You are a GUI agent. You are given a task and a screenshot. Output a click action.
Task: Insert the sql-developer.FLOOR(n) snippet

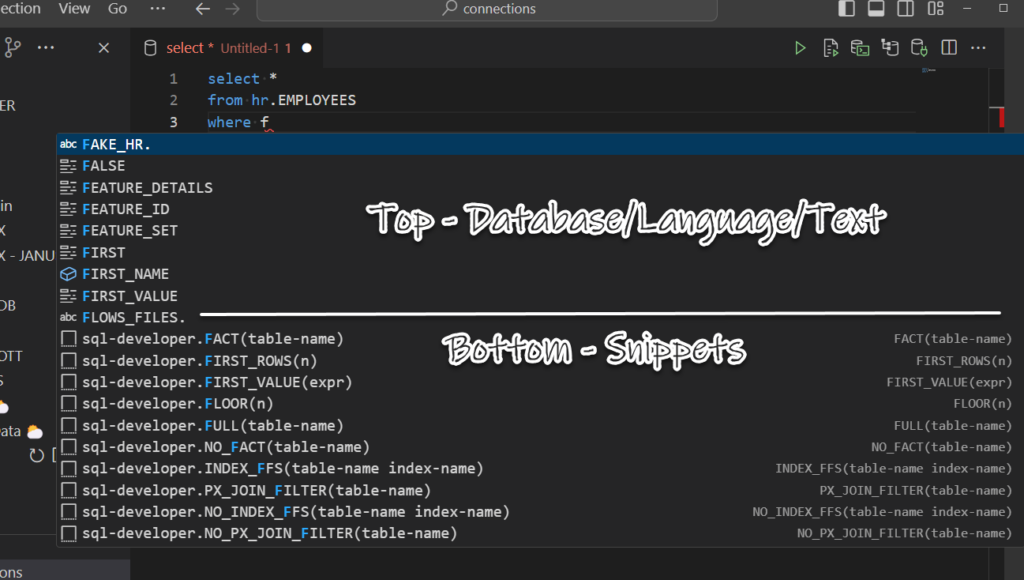tap(540, 404)
